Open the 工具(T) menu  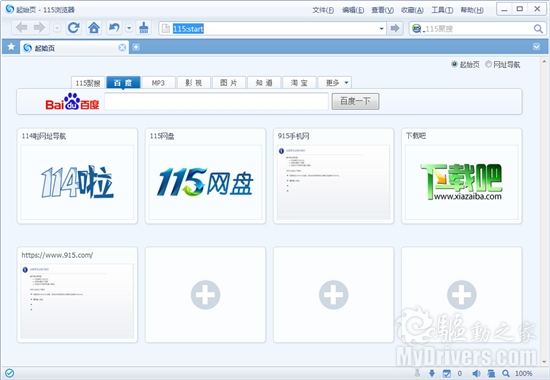tap(442, 10)
